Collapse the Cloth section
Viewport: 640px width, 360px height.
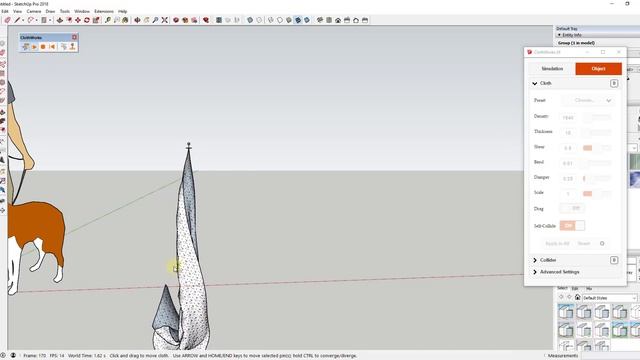[x=535, y=83]
